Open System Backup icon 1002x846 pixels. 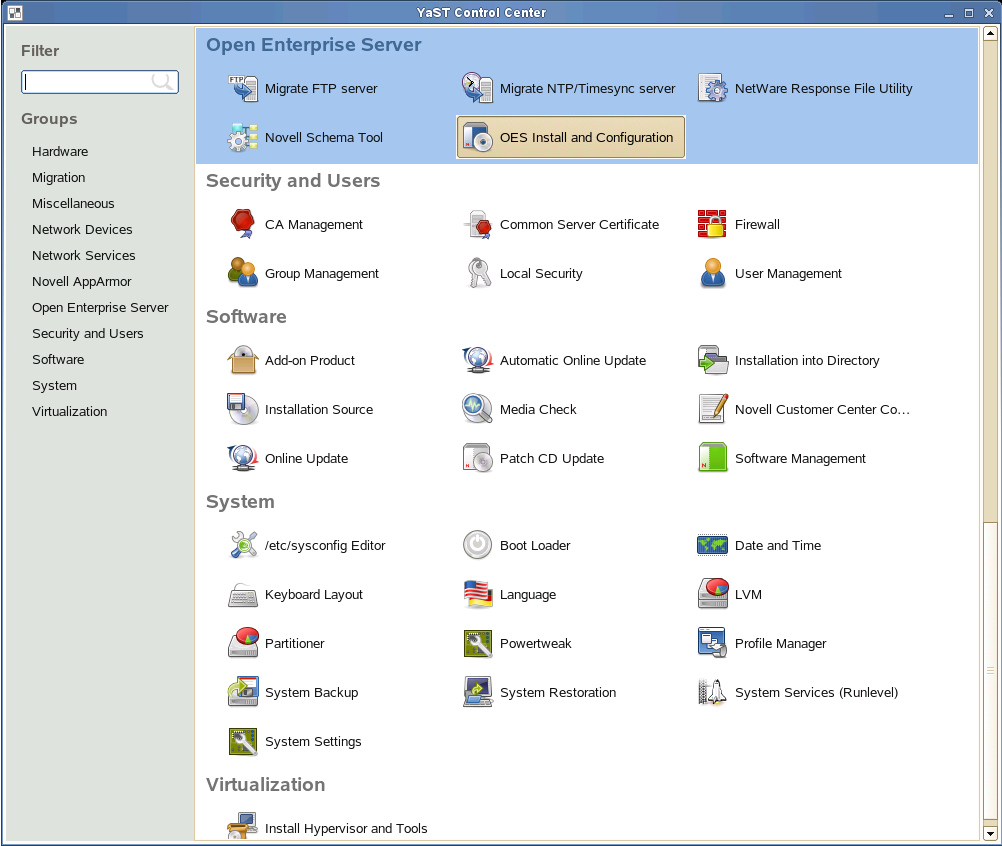point(243,692)
